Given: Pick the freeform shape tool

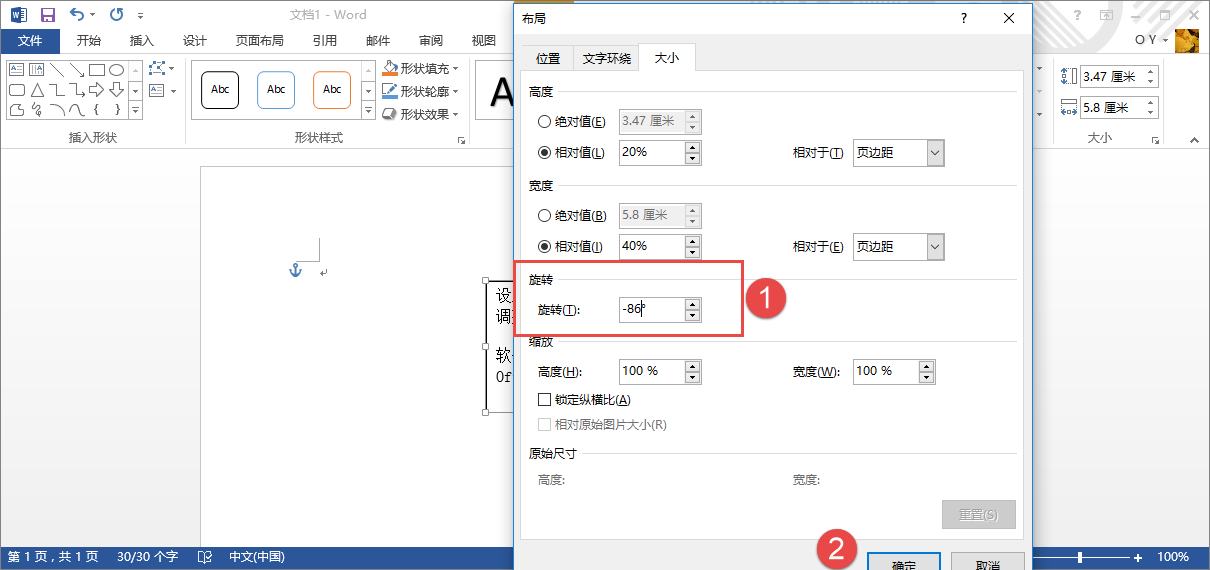Looking at the screenshot, I should pyautogui.click(x=17, y=110).
